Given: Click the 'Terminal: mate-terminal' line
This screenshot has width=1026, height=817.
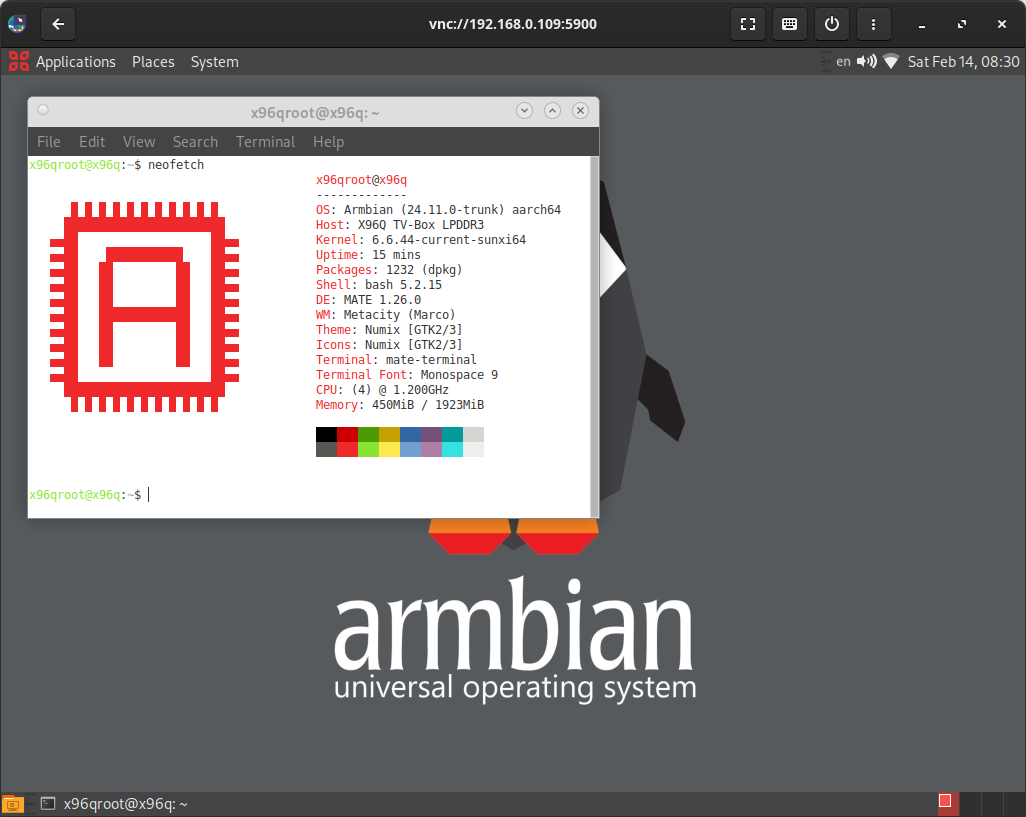Looking at the screenshot, I should [397, 360].
